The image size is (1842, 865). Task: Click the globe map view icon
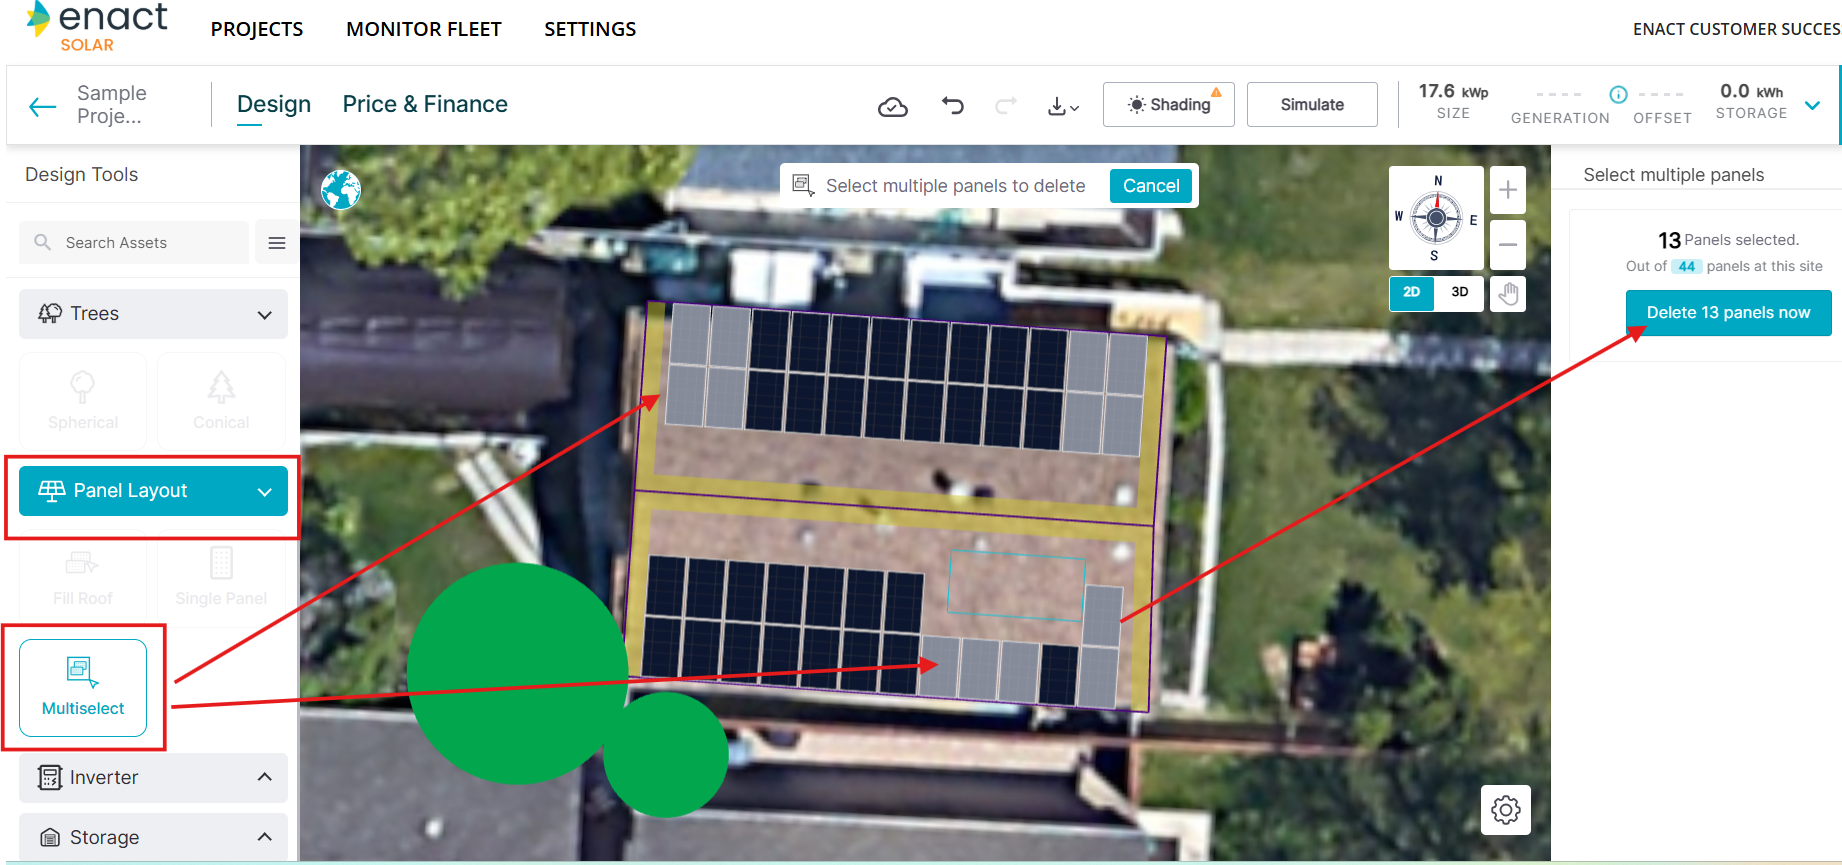(341, 189)
